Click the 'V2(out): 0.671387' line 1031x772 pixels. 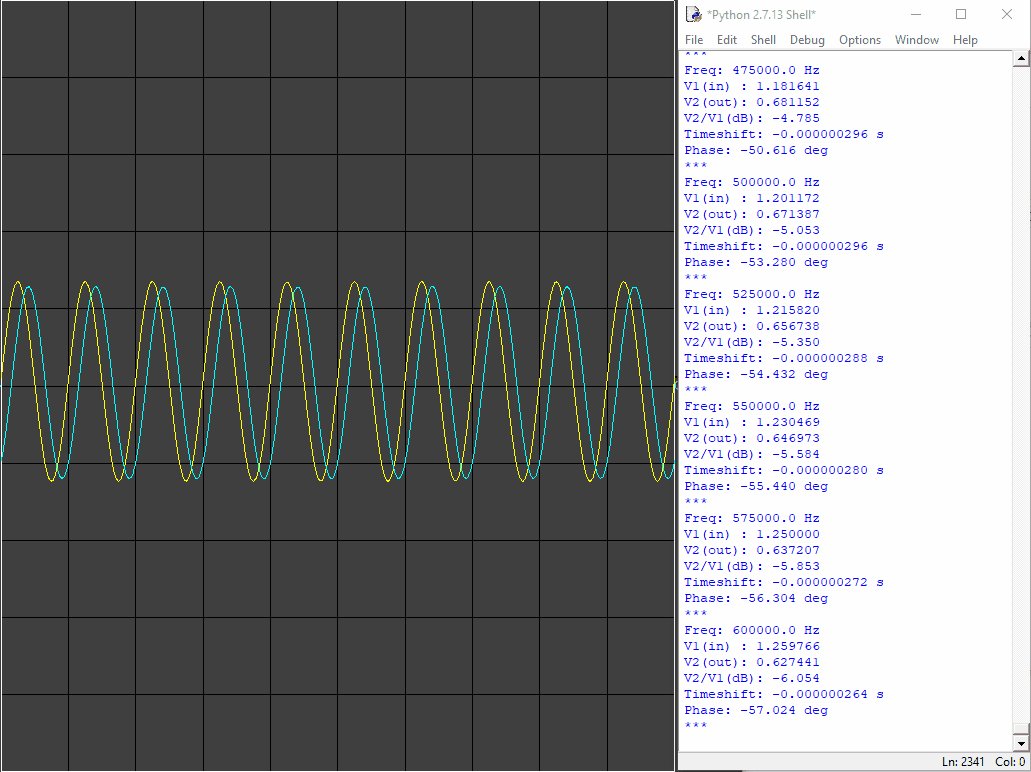(752, 214)
